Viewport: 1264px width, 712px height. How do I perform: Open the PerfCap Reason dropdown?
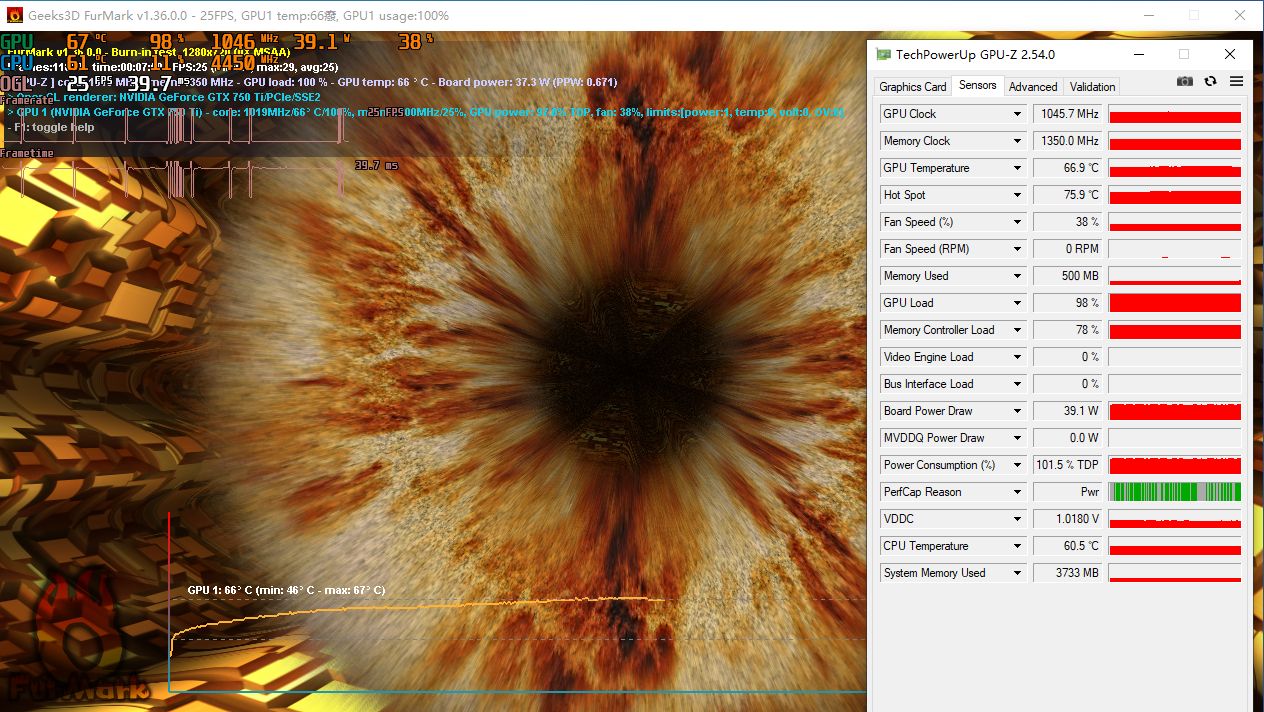point(1017,492)
